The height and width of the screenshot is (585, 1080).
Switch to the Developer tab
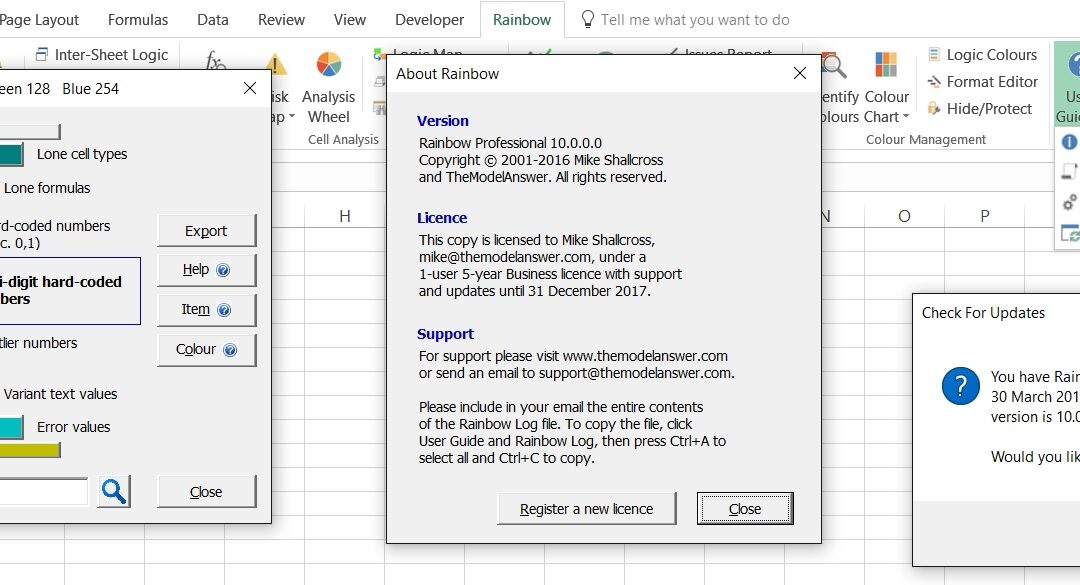coord(430,20)
